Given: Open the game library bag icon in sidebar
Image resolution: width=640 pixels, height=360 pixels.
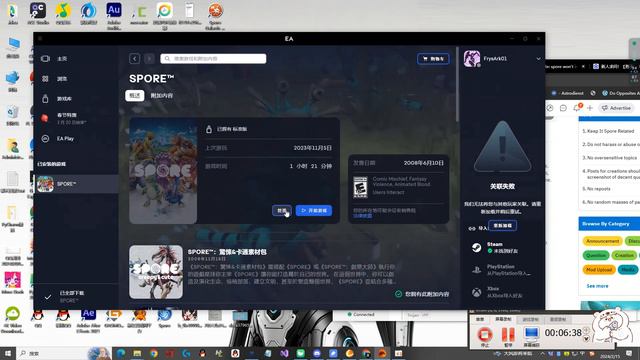Looking at the screenshot, I should (45, 98).
